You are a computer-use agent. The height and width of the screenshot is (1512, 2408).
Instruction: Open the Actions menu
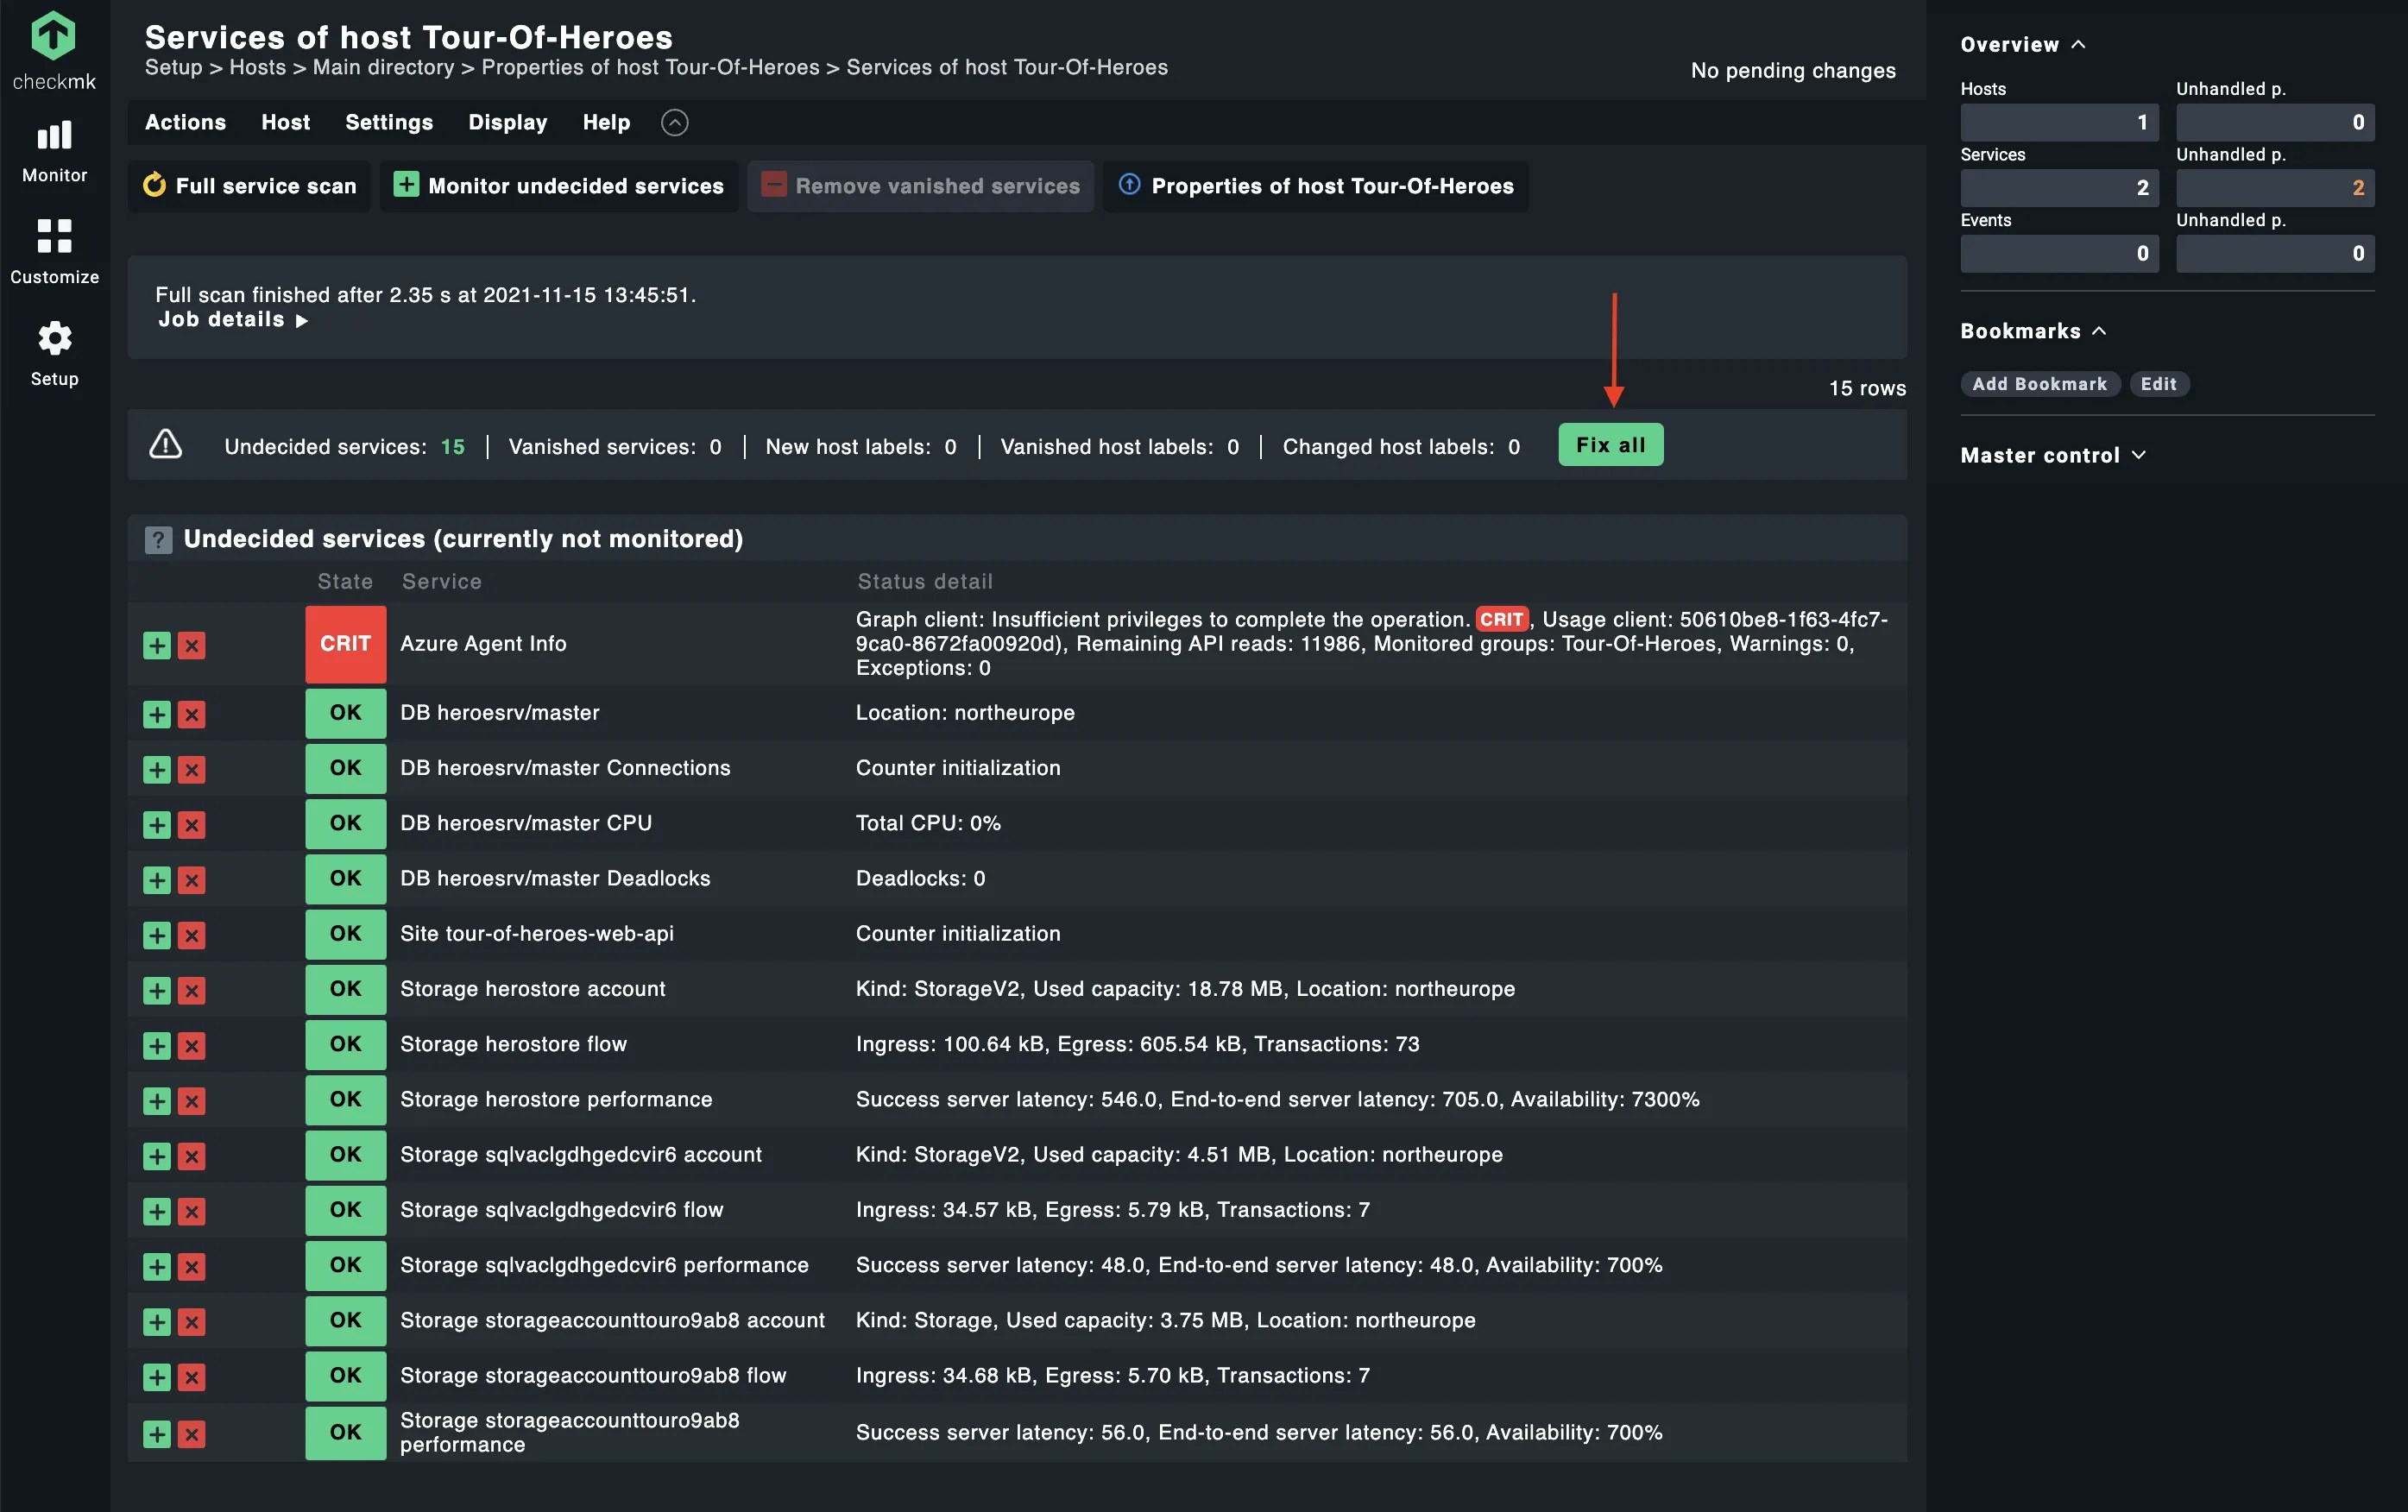[x=185, y=122]
